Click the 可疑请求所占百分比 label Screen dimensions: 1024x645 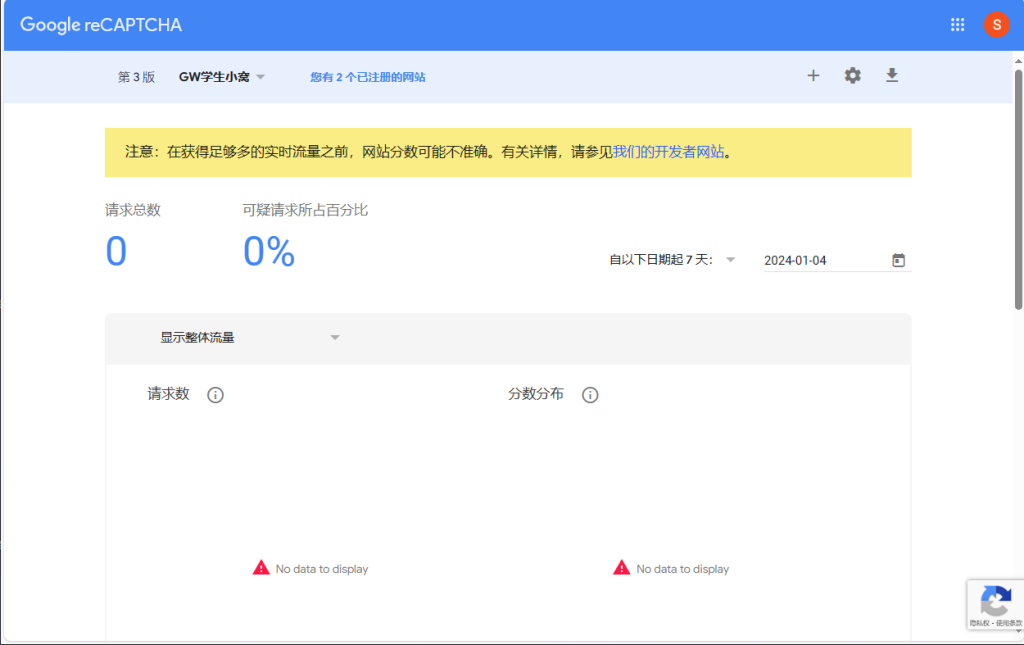305,210
